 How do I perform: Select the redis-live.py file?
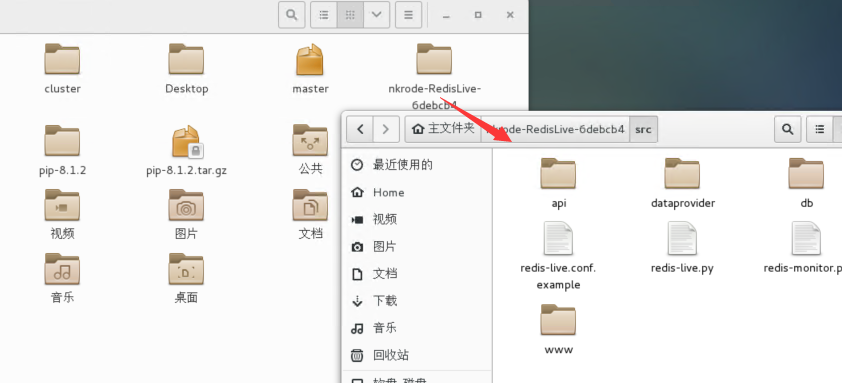pyautogui.click(x=683, y=239)
